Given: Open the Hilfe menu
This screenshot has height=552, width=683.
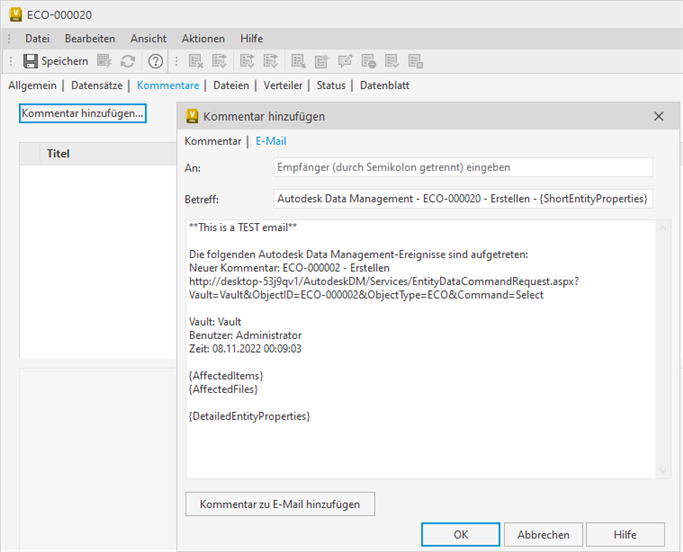Looking at the screenshot, I should point(252,39).
